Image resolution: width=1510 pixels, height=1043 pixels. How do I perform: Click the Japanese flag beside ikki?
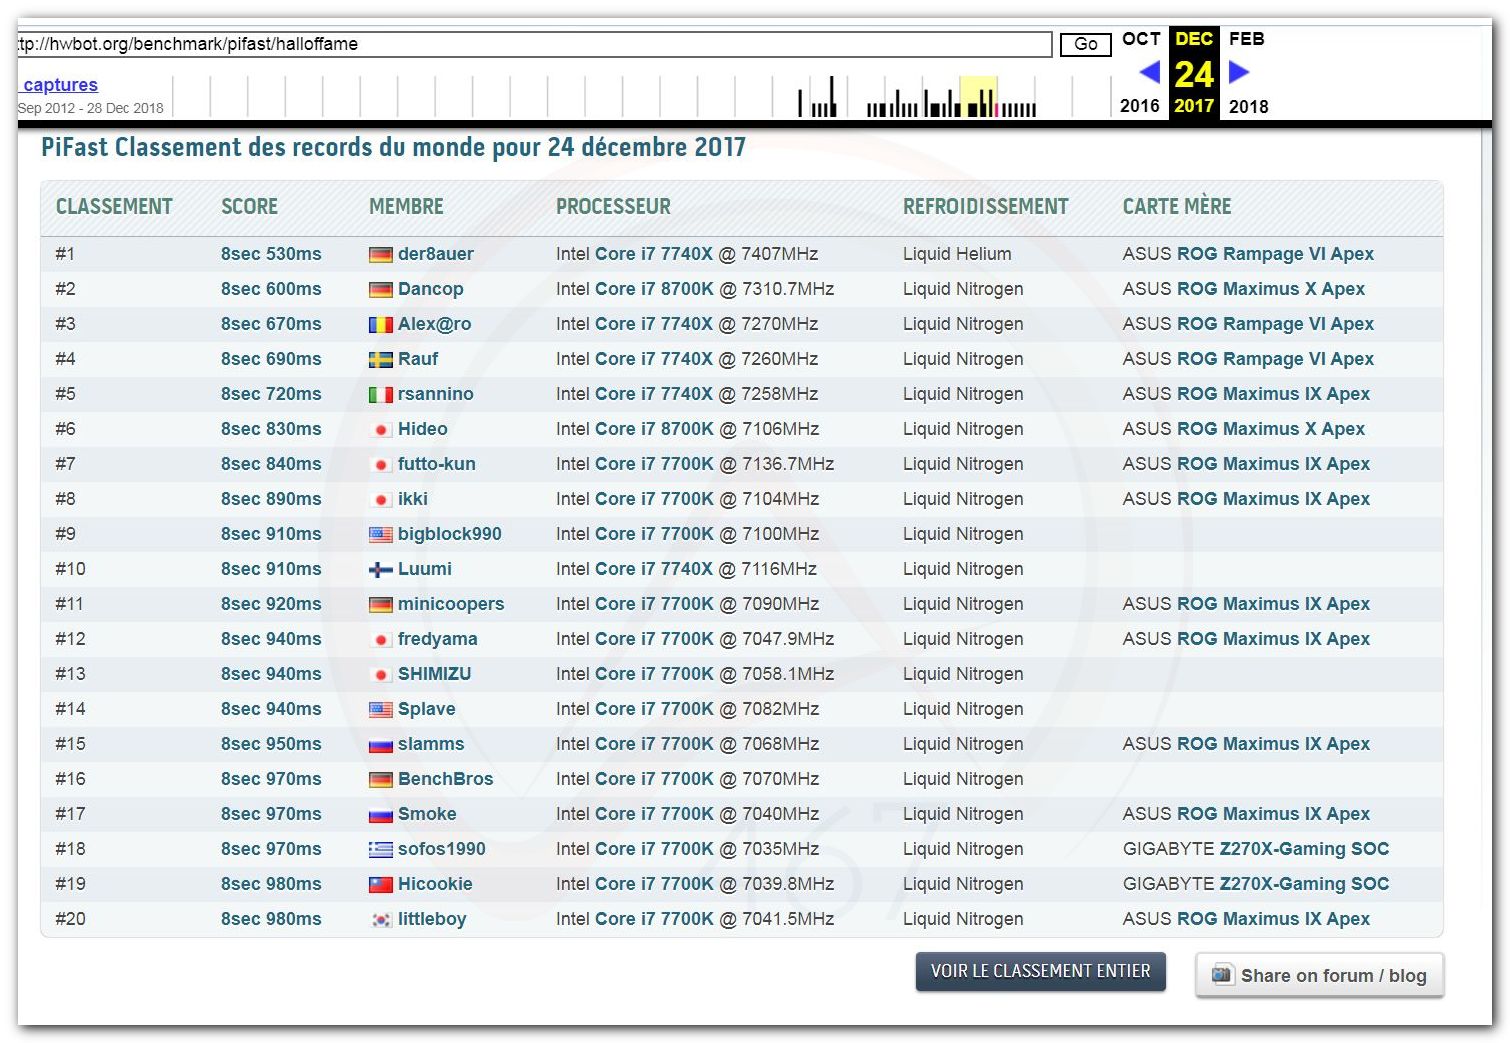(x=381, y=500)
